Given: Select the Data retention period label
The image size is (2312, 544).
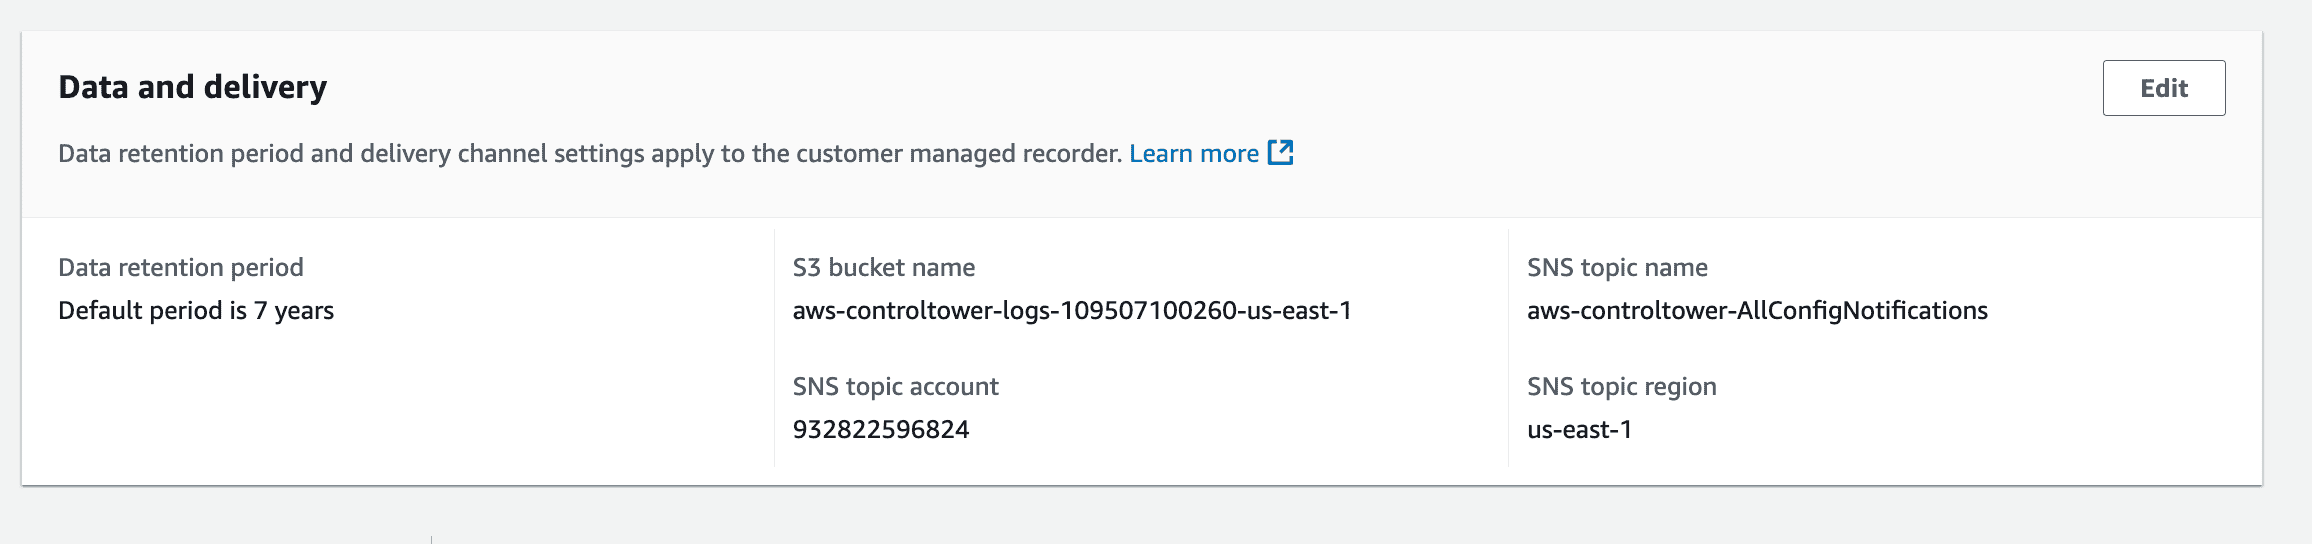Looking at the screenshot, I should tap(181, 267).
